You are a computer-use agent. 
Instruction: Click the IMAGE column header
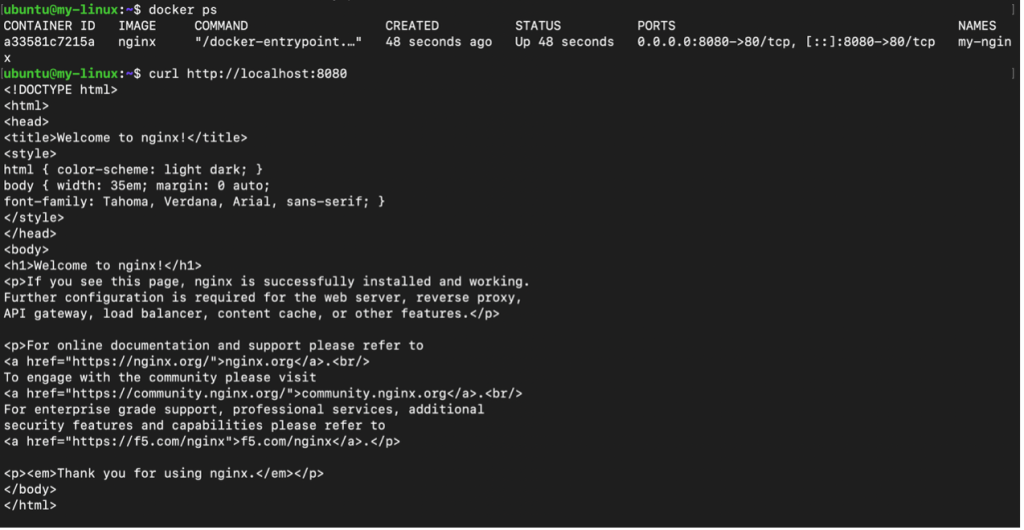137,26
